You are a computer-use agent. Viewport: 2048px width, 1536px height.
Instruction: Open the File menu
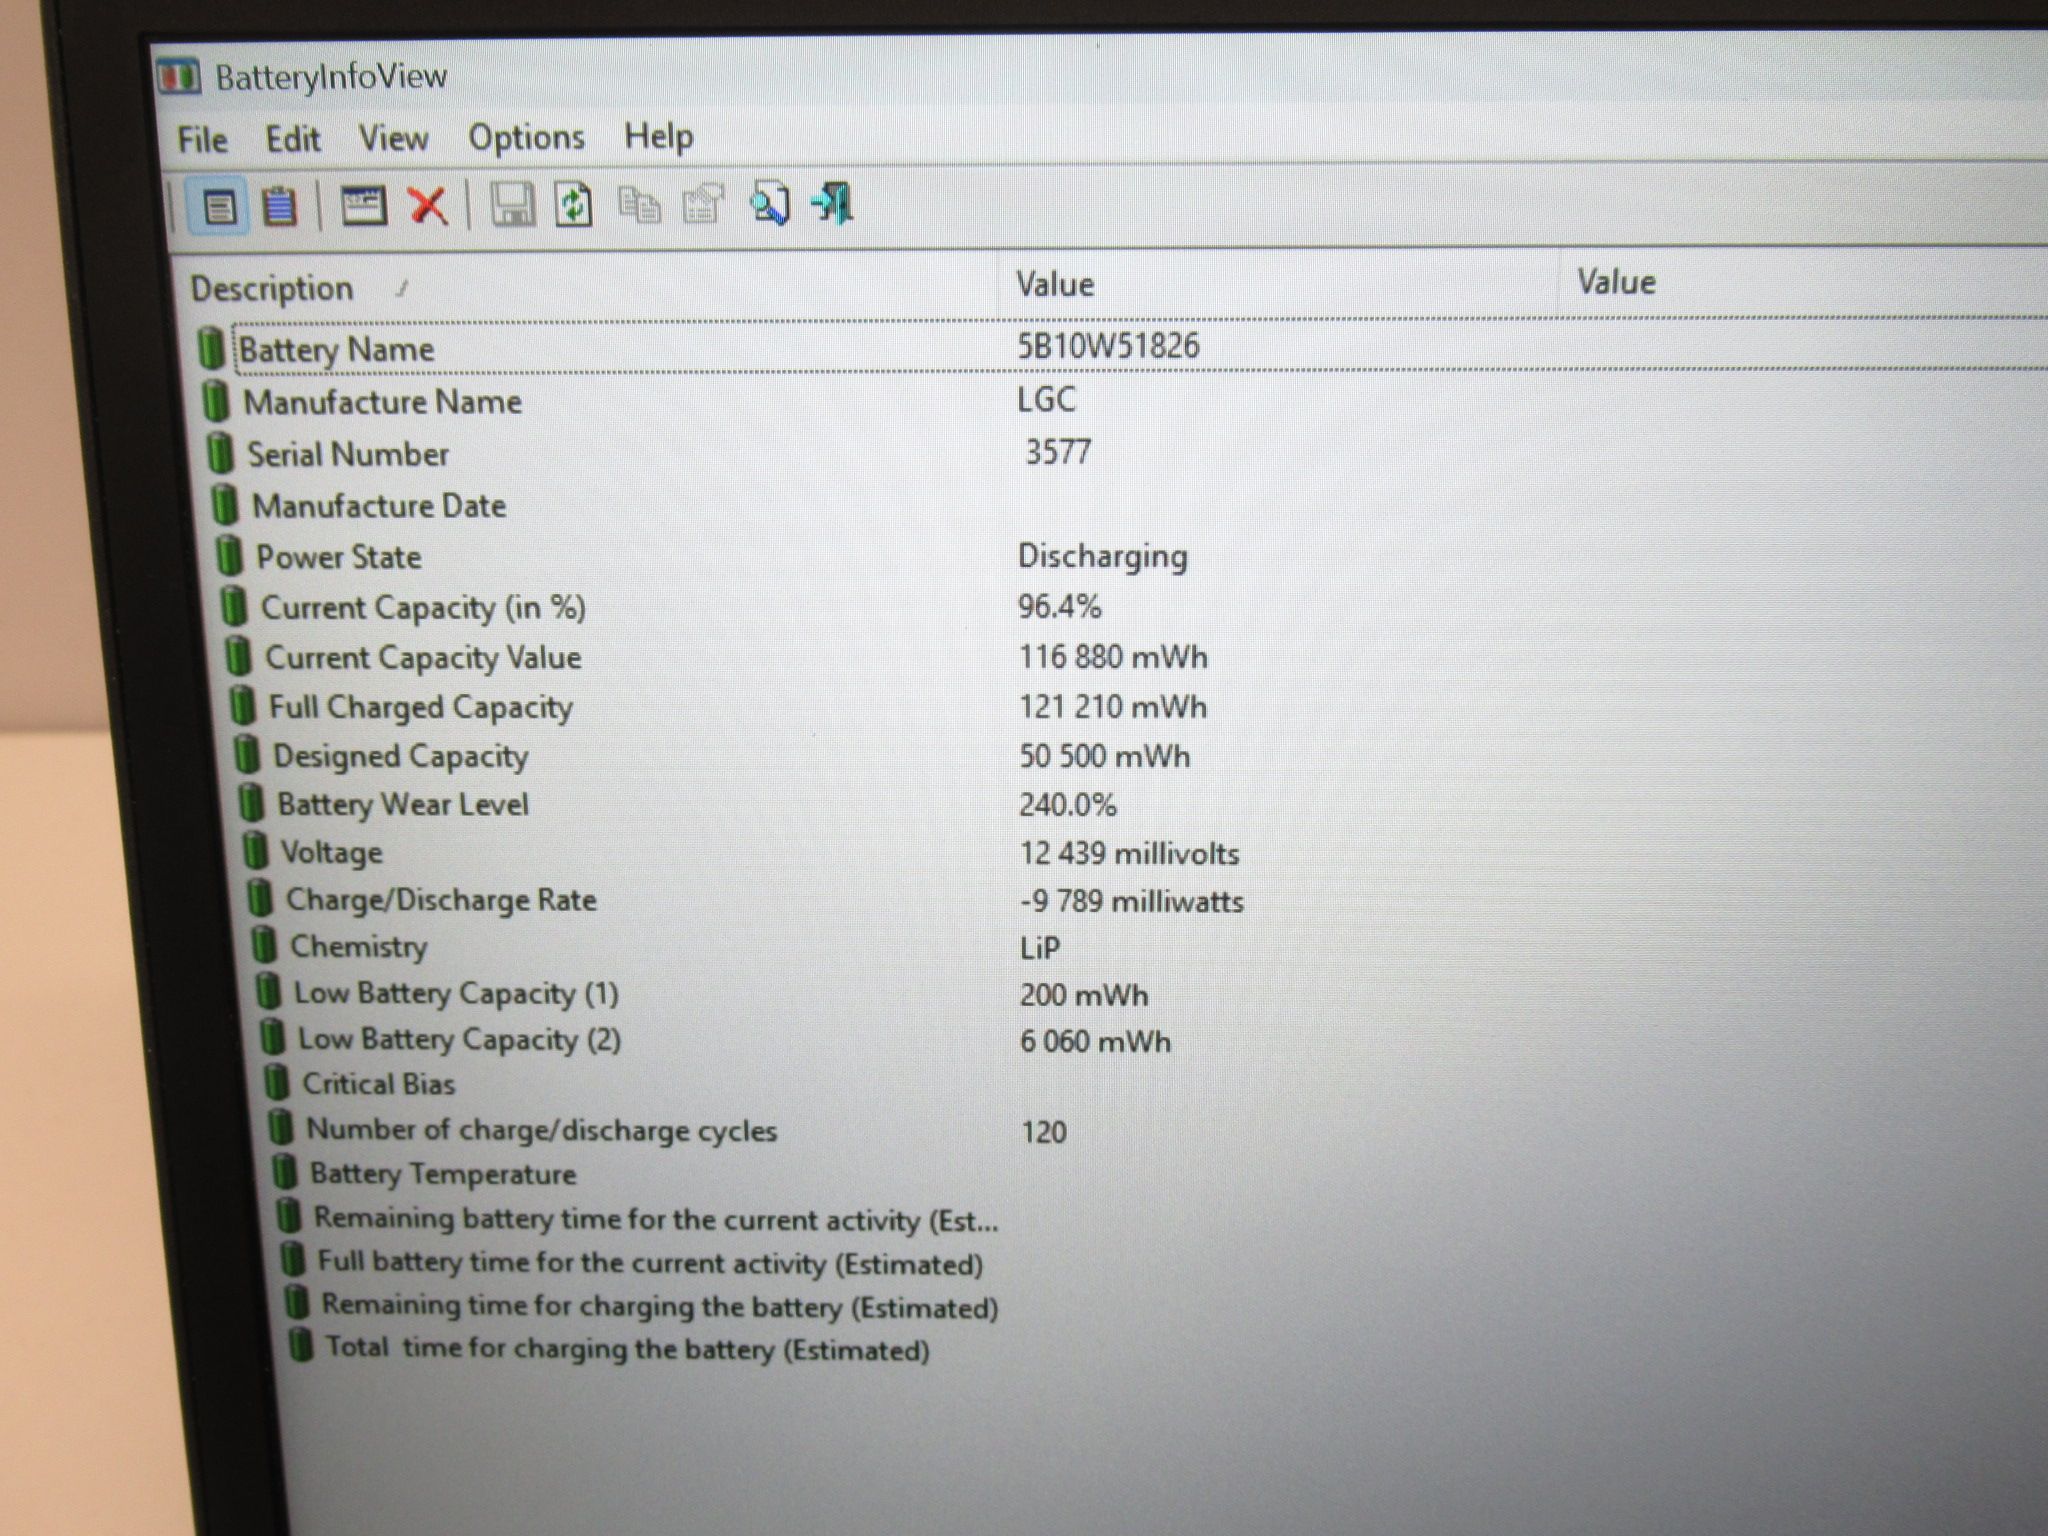click(x=202, y=140)
